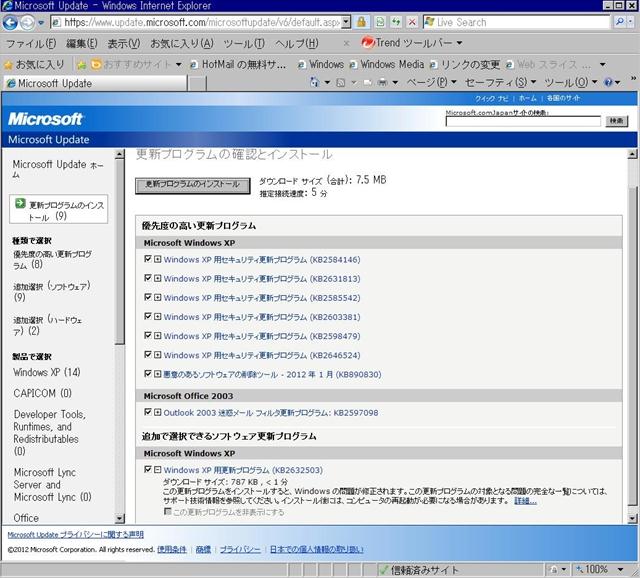
Task: Click the 更新プログラムのインストール button
Action: 193,185
